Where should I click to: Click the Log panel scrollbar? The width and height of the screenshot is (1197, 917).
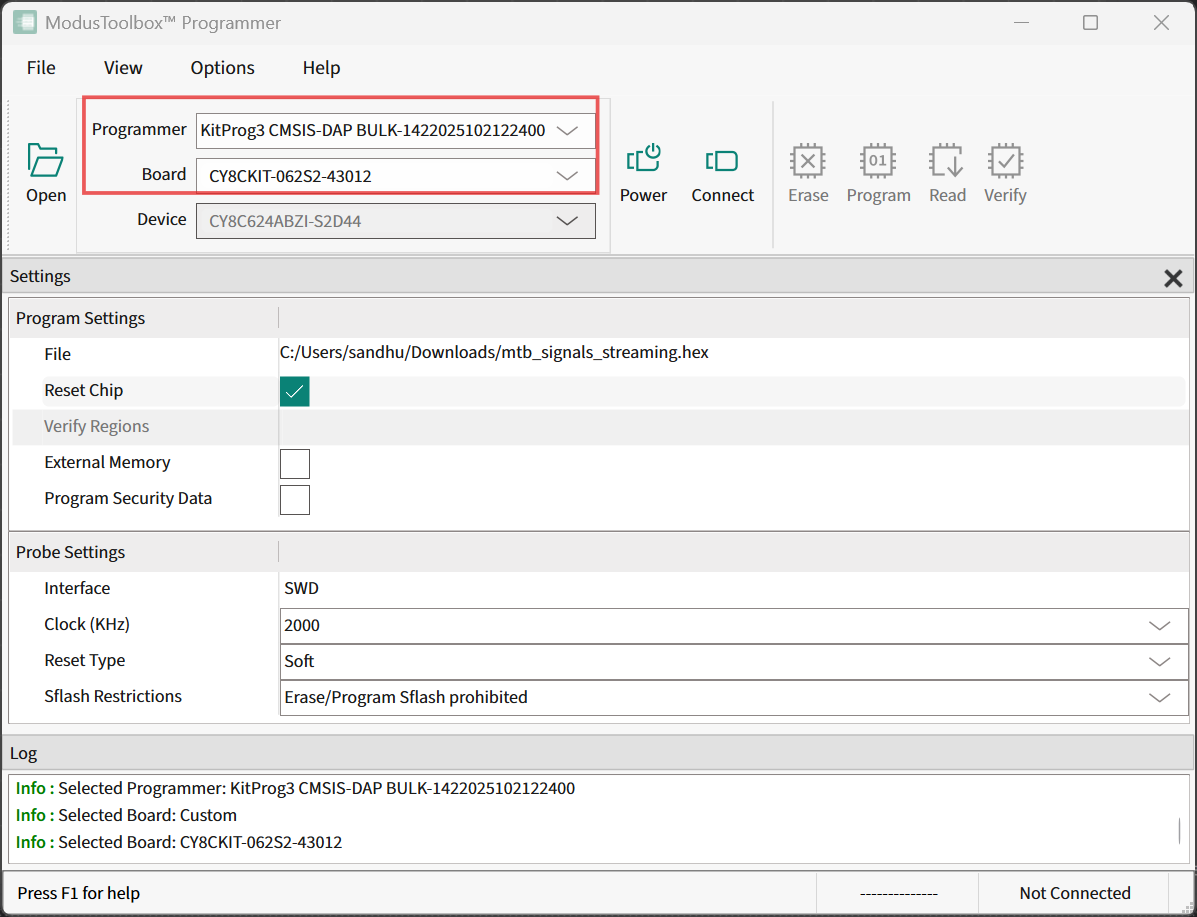point(1180,830)
